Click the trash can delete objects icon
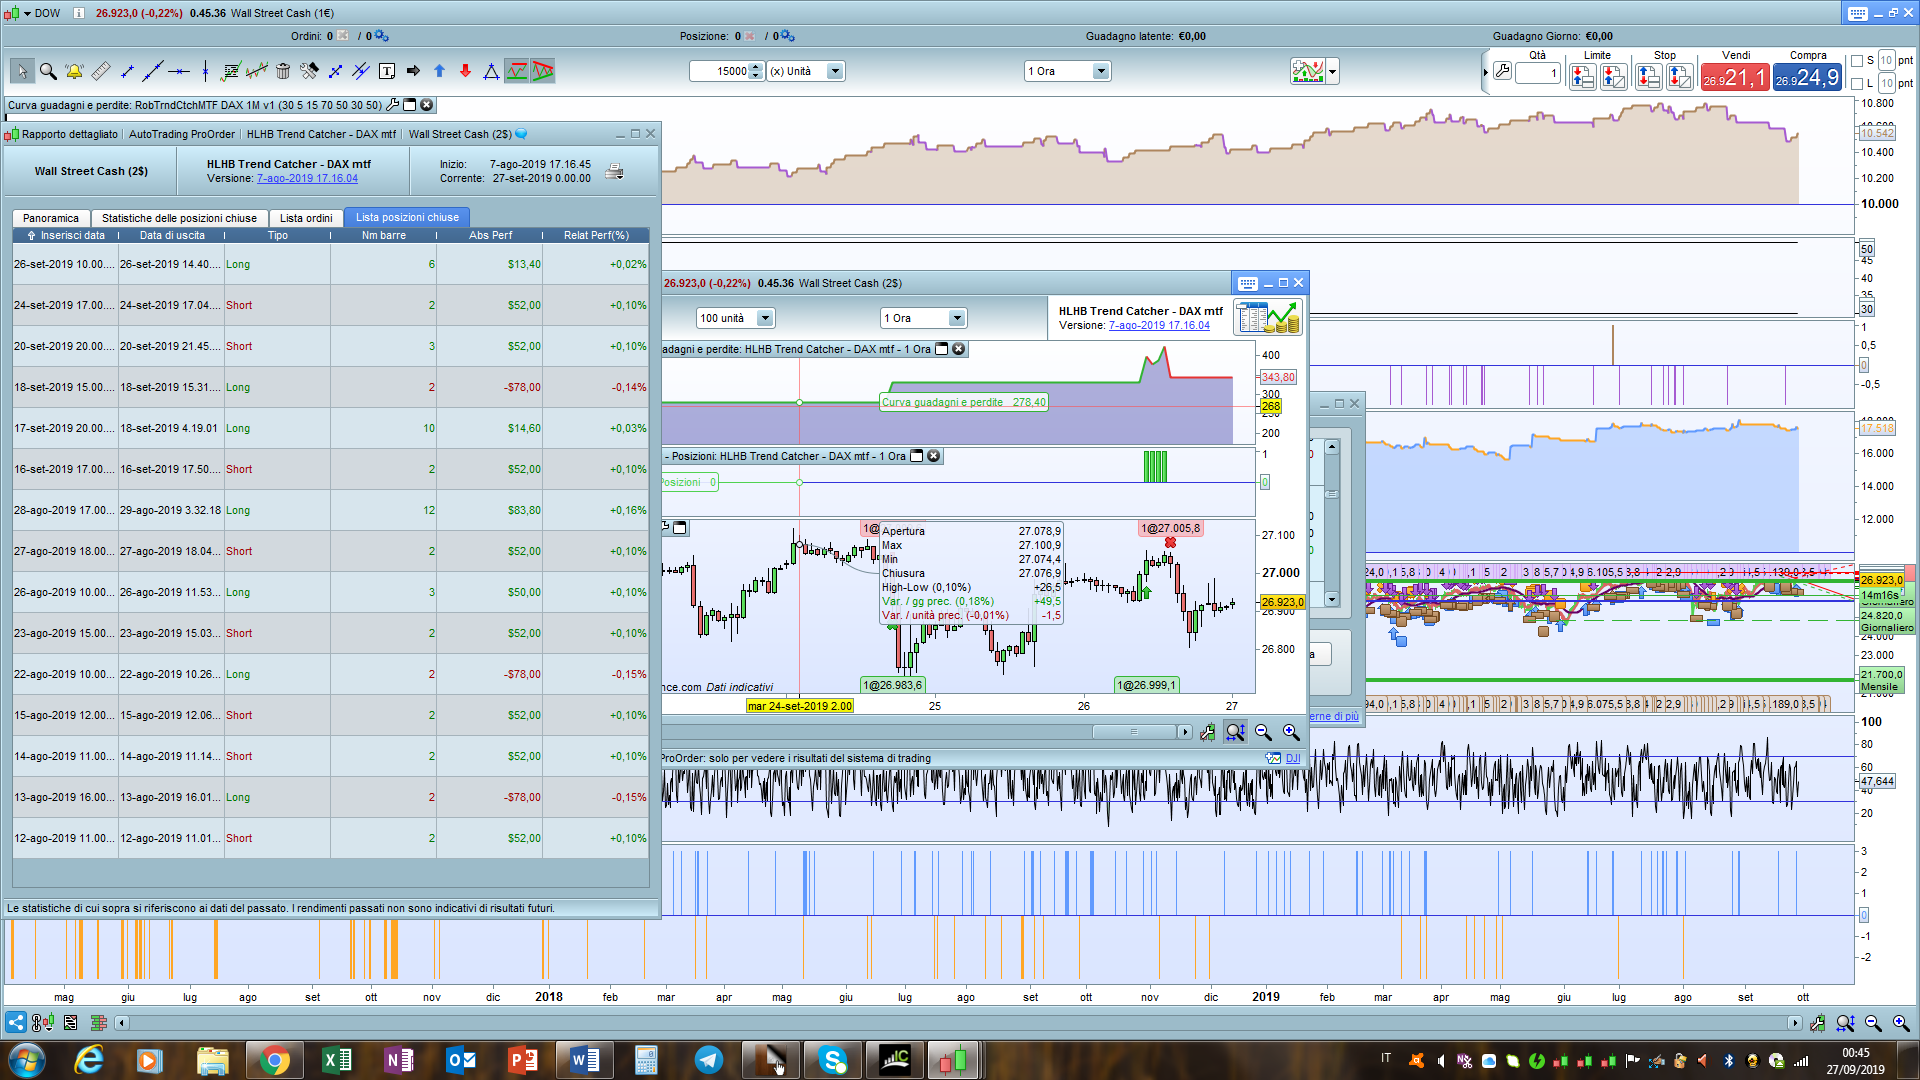The image size is (1920, 1080). tap(283, 71)
